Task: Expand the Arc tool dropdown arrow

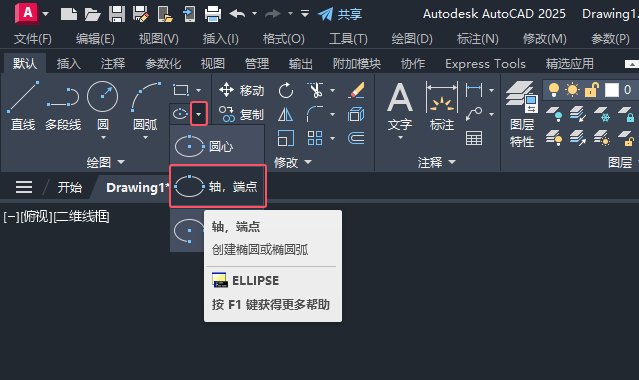Action: coord(145,138)
